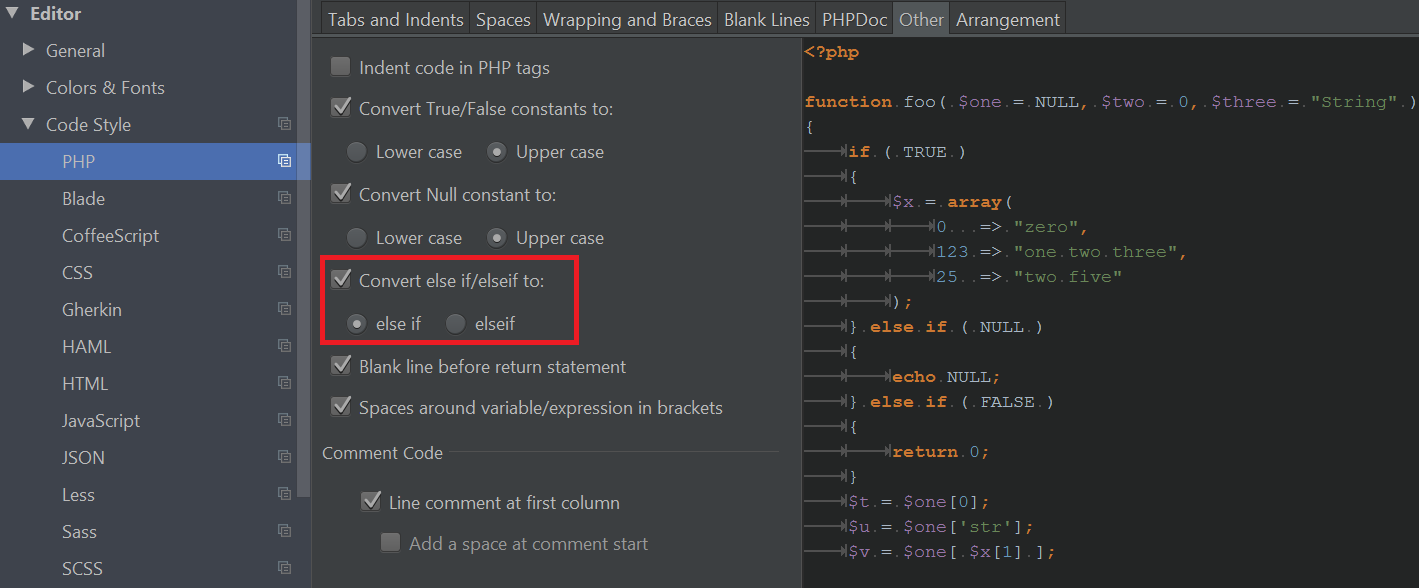Viewport: 1419px width, 588px height.
Task: Click the copy icon next to CSS
Action: coord(285,272)
